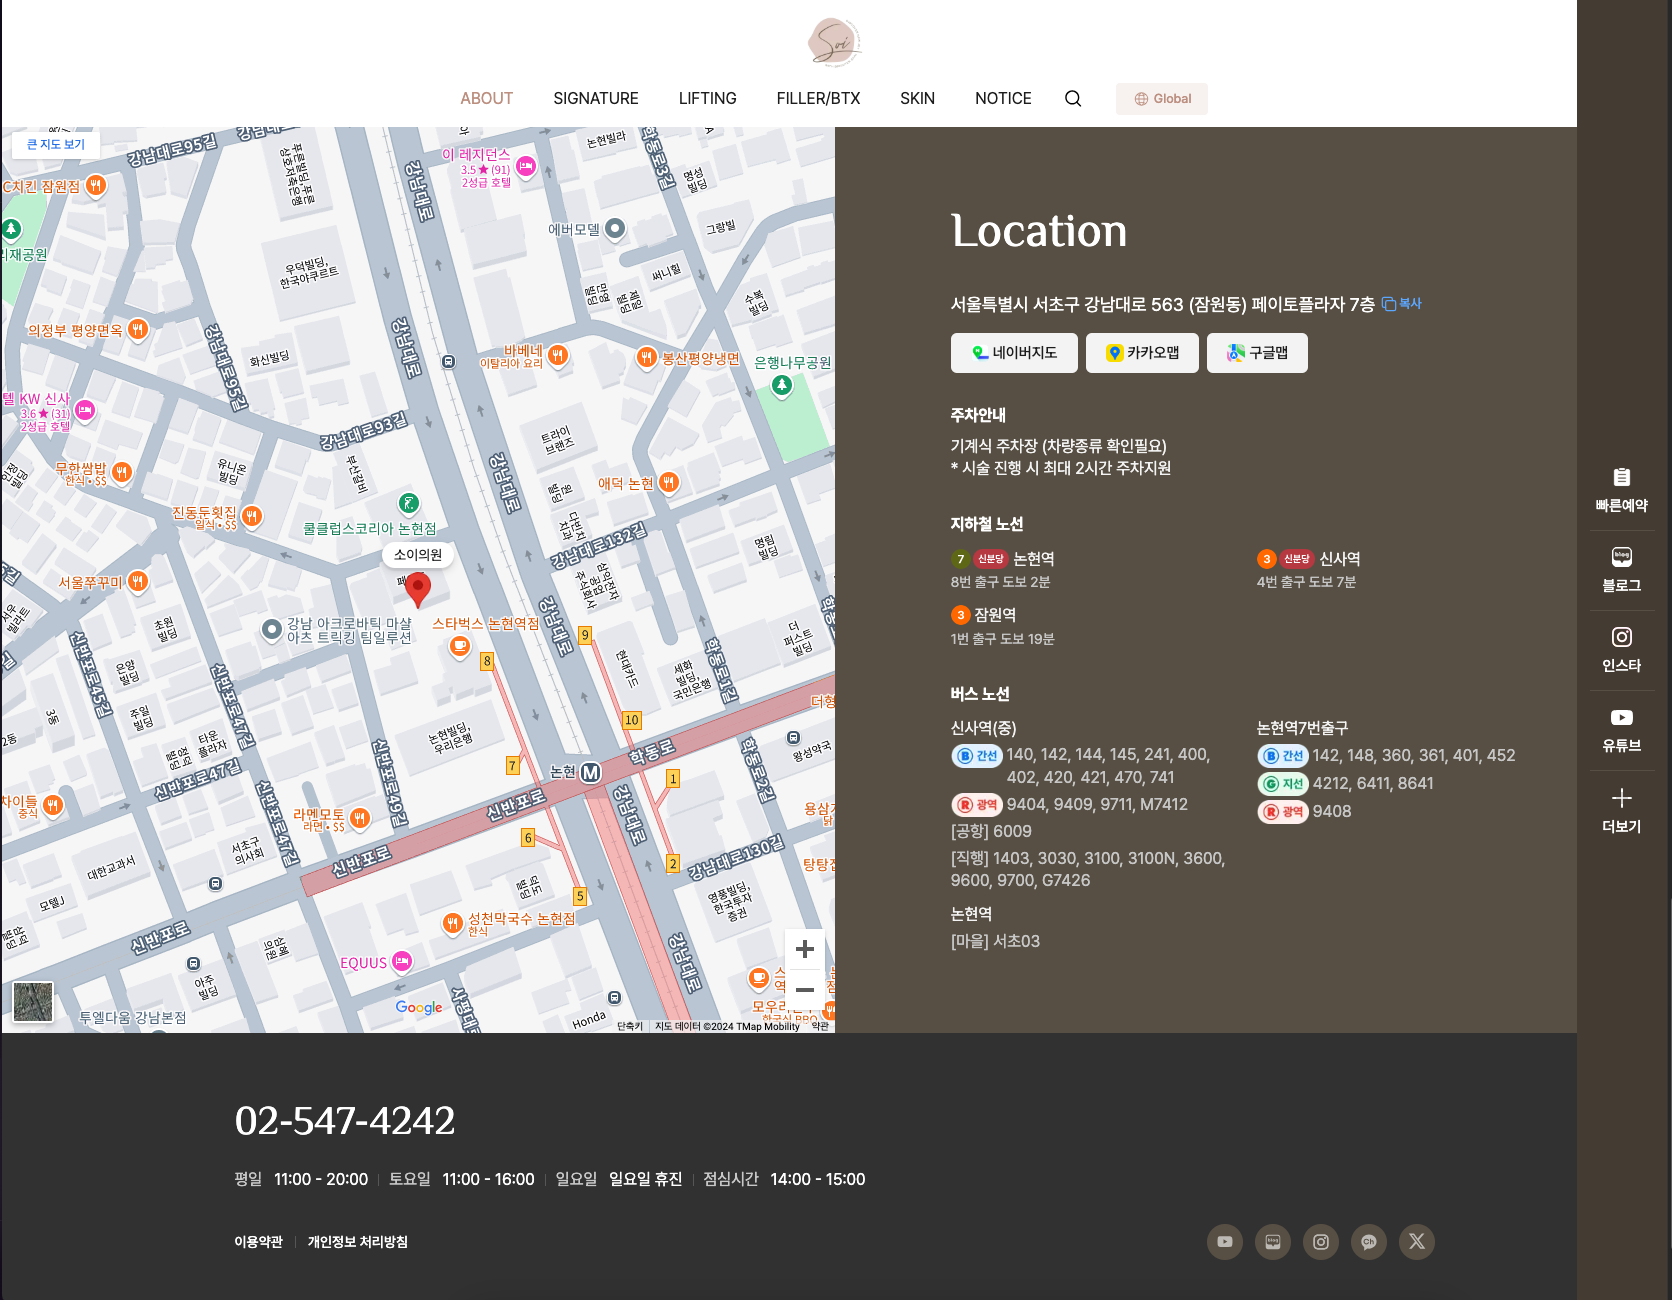
Task: Open the ABOUT menu
Action: tap(486, 98)
